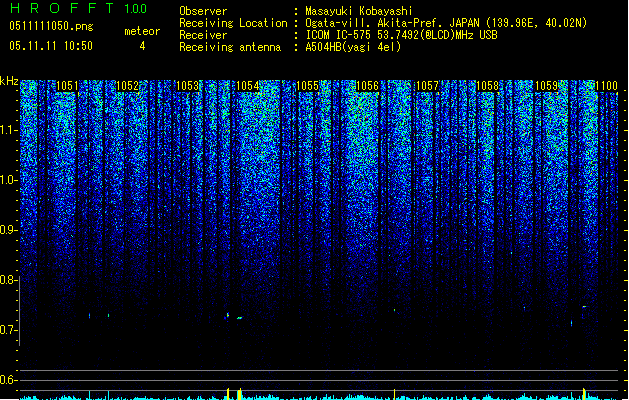The width and height of the screenshot is (629, 400).
Task: Click the 1058 time marker
Action: (x=487, y=86)
